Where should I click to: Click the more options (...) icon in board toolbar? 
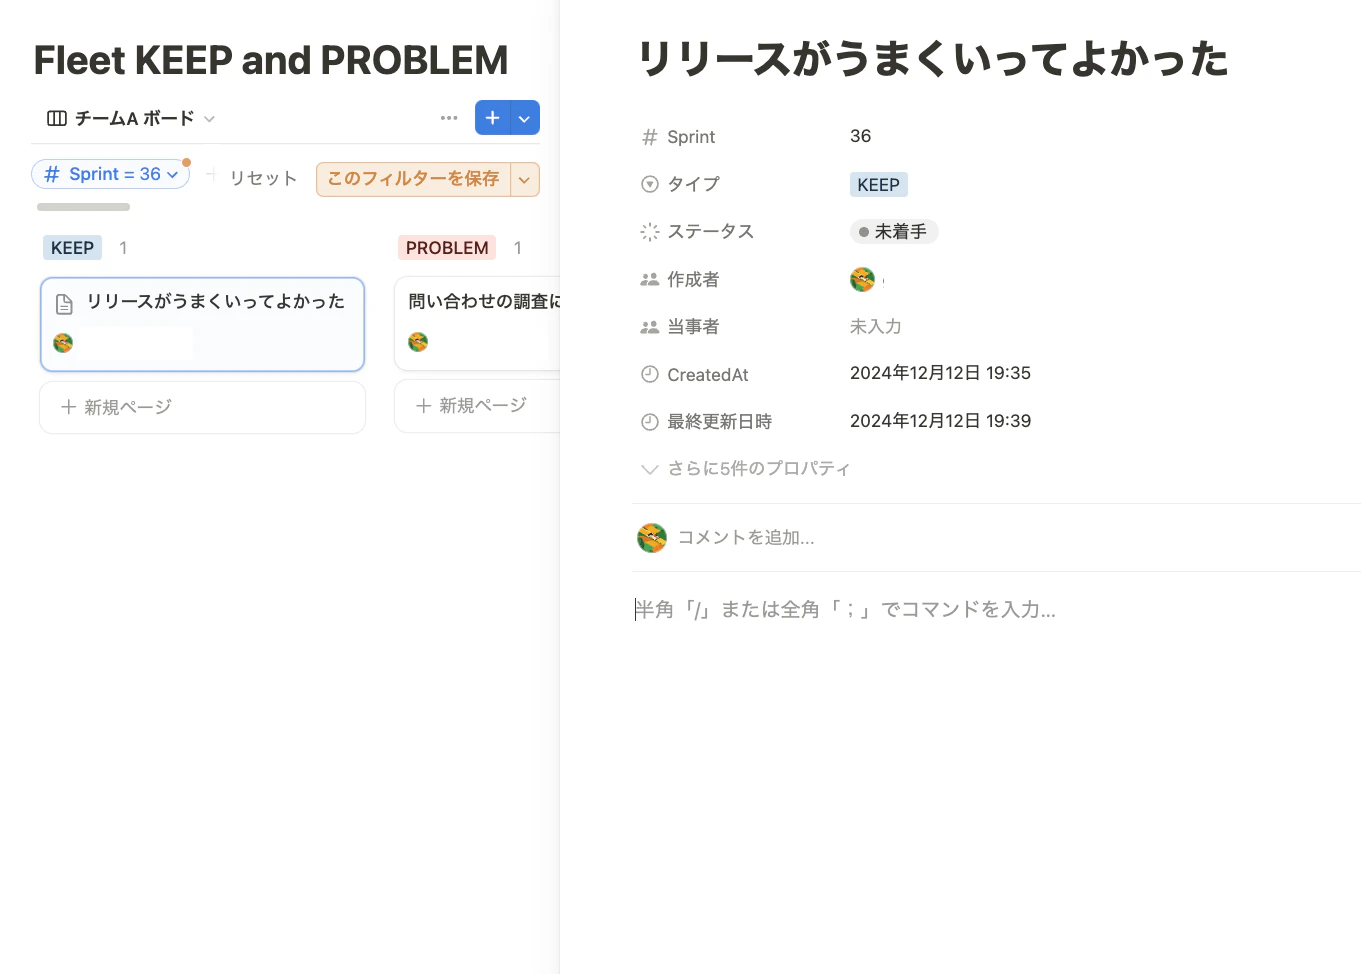[x=448, y=118]
